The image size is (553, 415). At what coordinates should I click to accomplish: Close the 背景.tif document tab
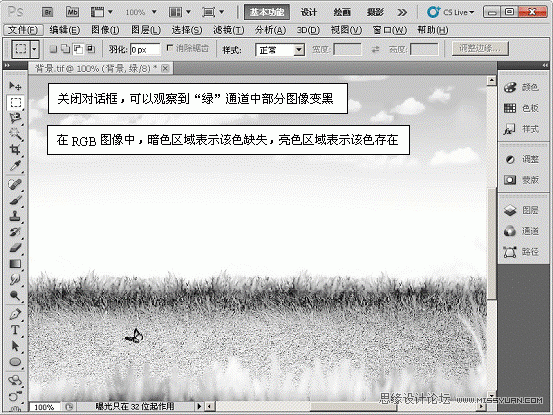point(165,68)
